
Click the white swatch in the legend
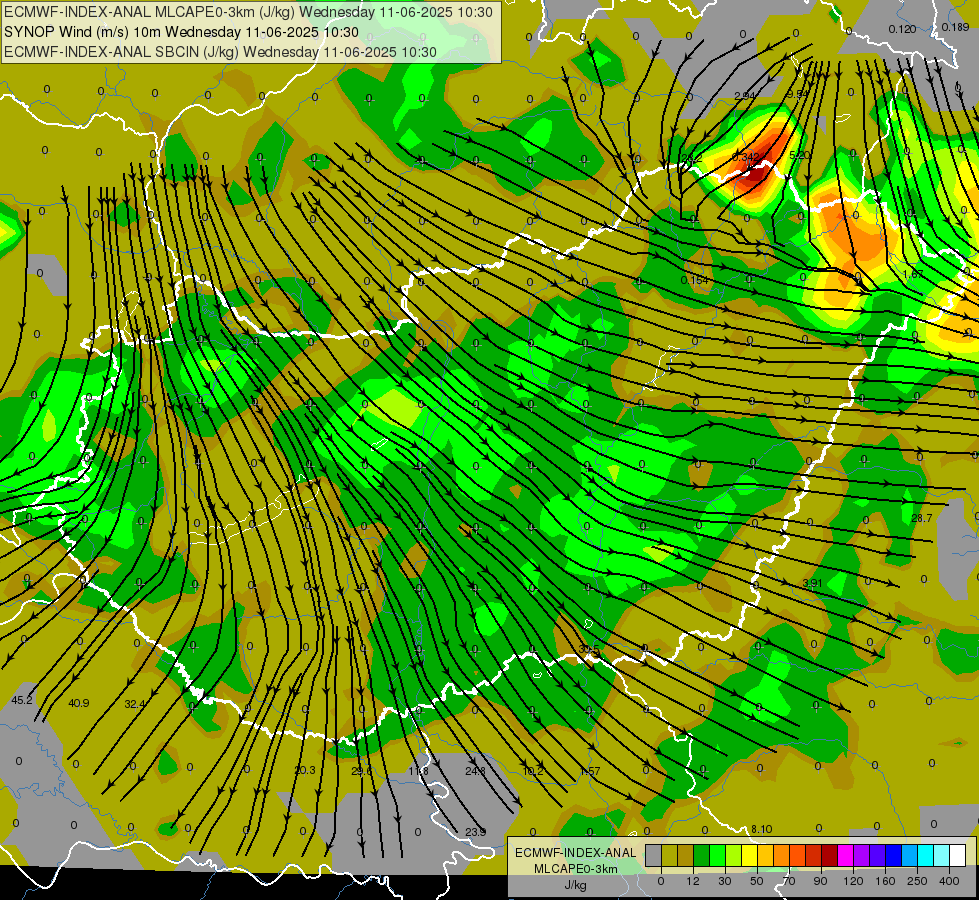(x=958, y=855)
